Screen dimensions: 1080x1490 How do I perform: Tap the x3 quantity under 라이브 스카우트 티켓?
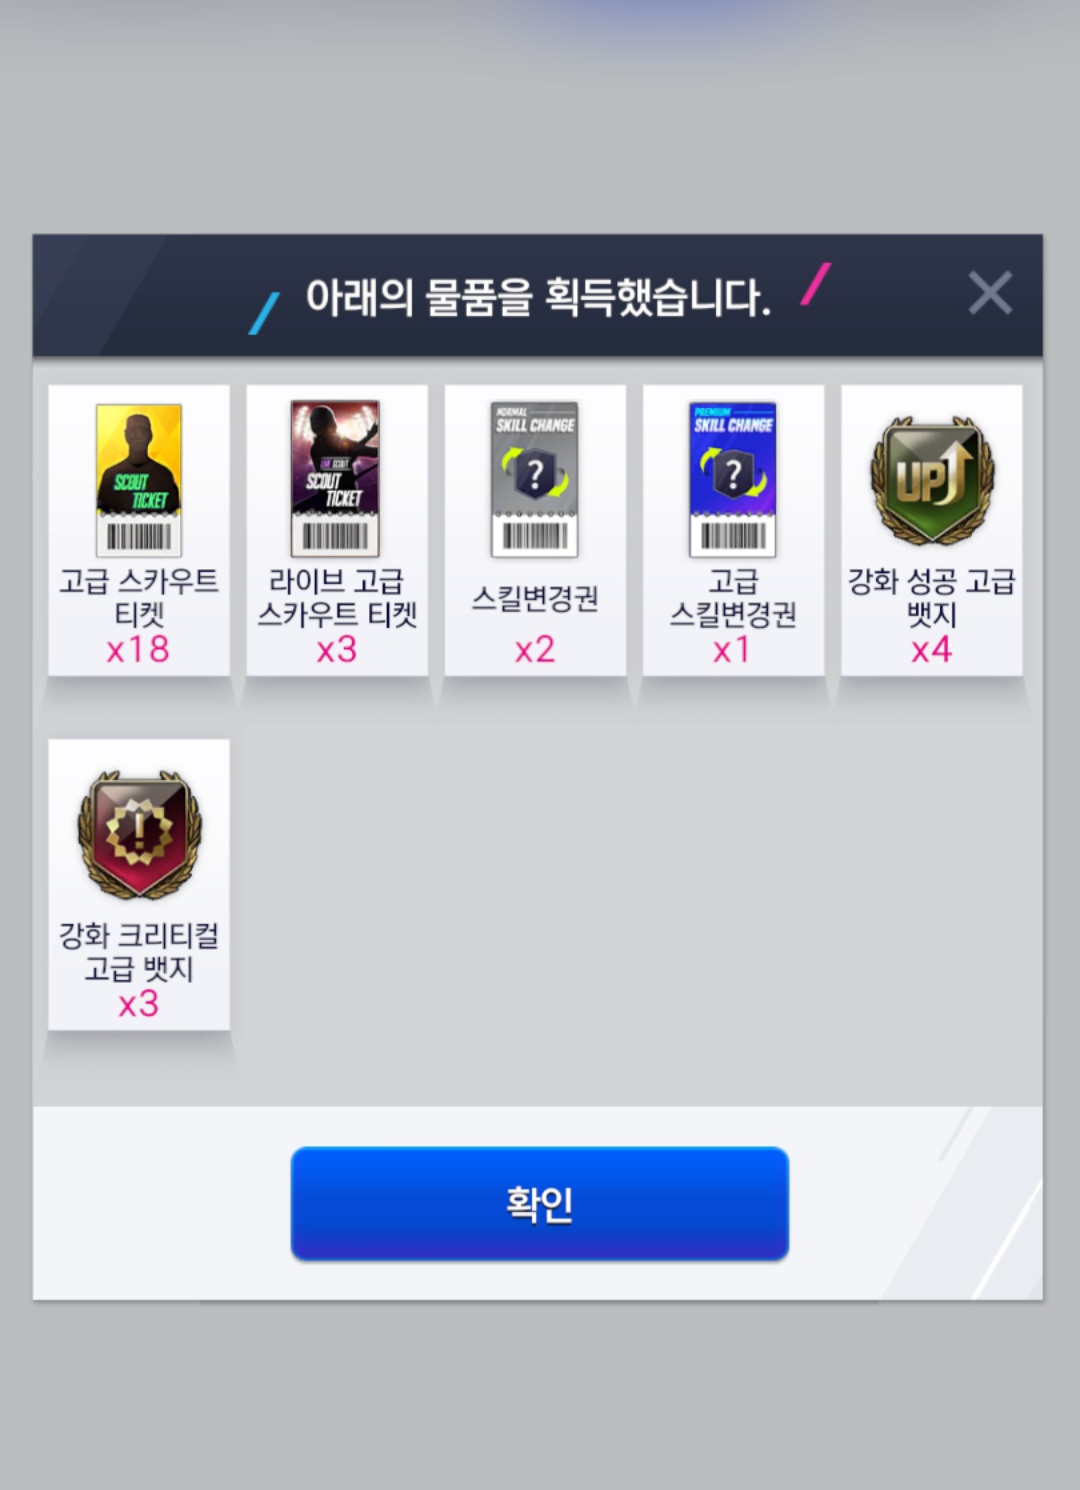[337, 650]
